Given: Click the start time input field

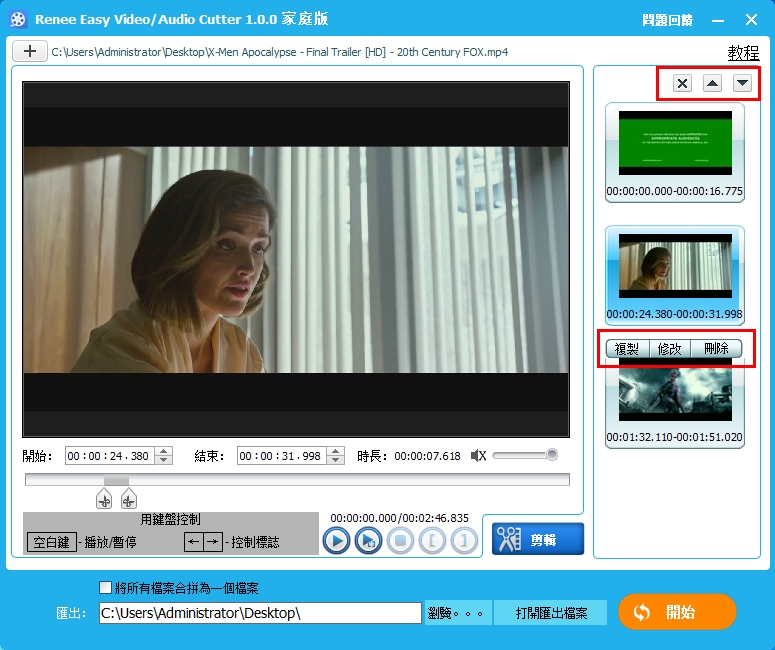Looking at the screenshot, I should (x=110, y=456).
